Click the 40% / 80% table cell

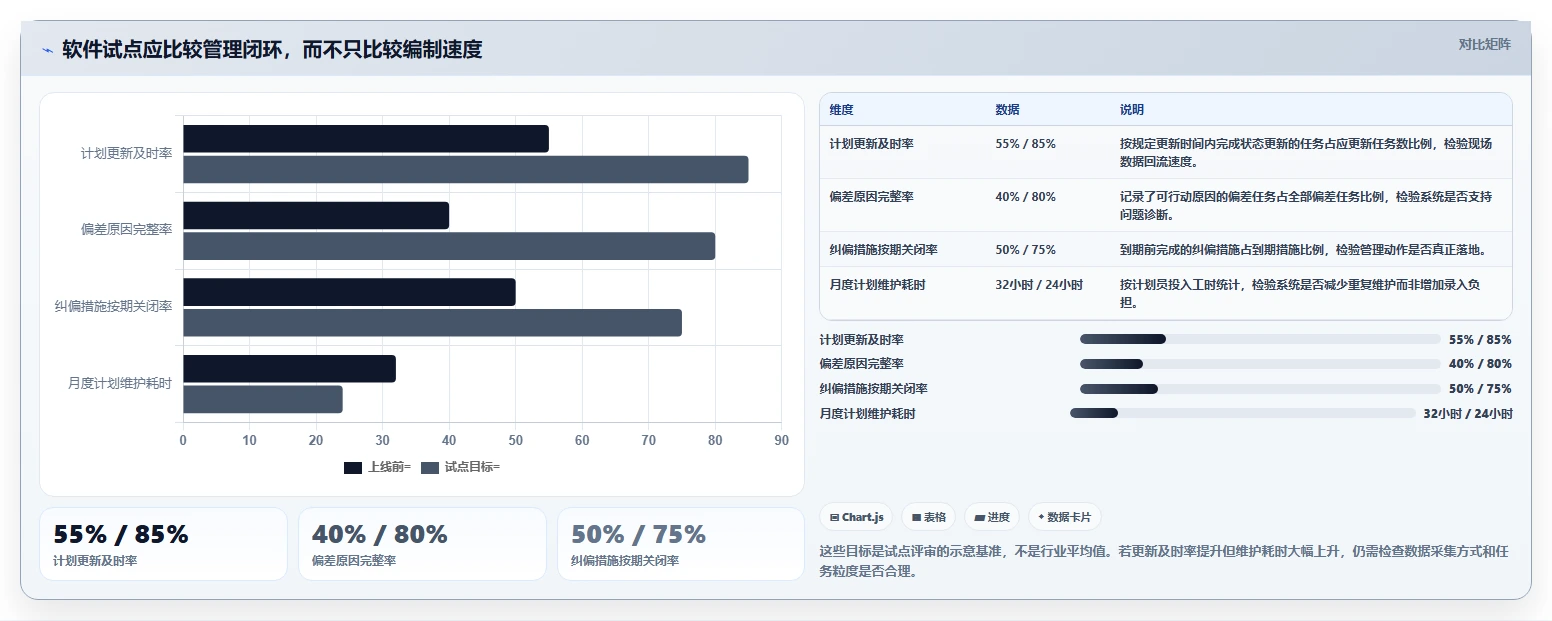(x=1025, y=197)
